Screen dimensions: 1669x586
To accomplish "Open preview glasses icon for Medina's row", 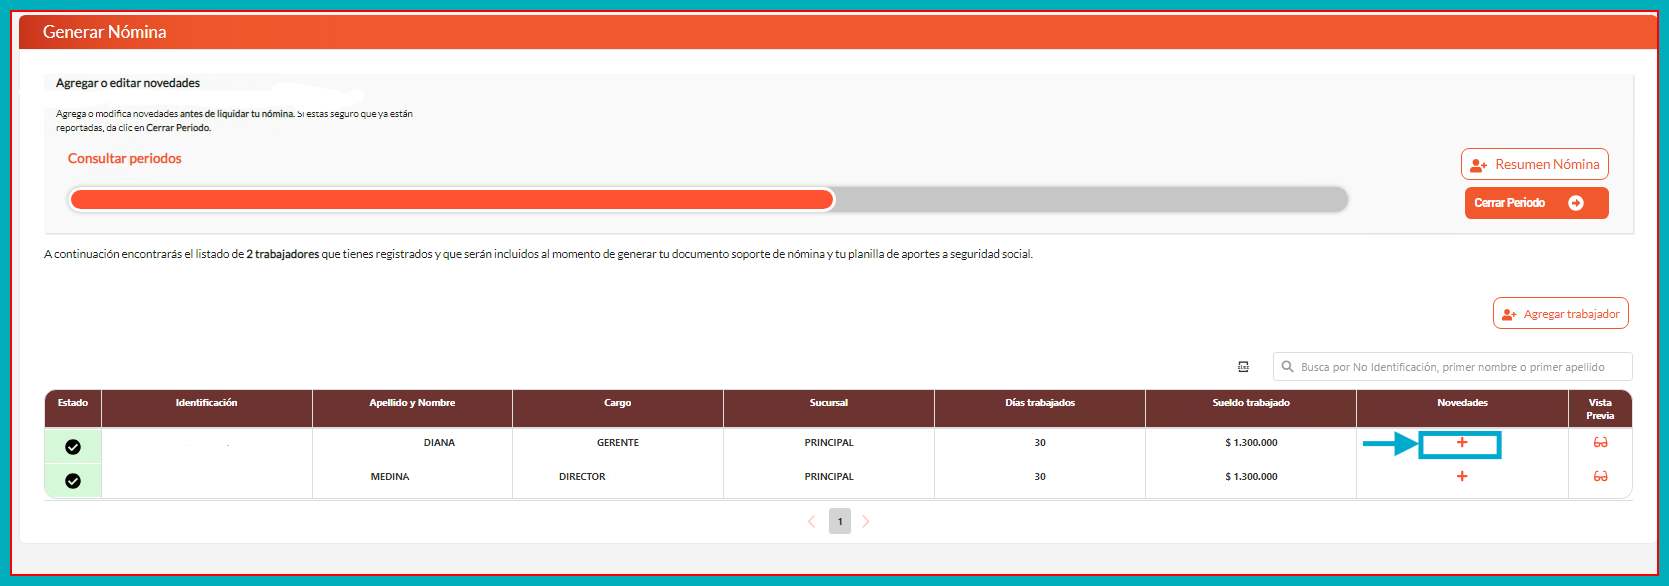I will pos(1600,477).
